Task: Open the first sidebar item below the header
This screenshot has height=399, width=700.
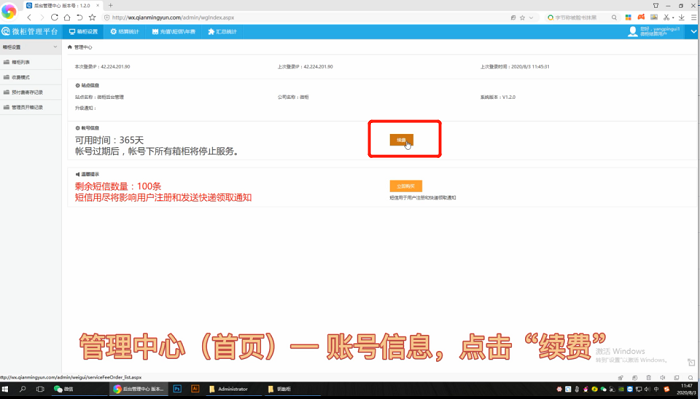Action: click(31, 62)
